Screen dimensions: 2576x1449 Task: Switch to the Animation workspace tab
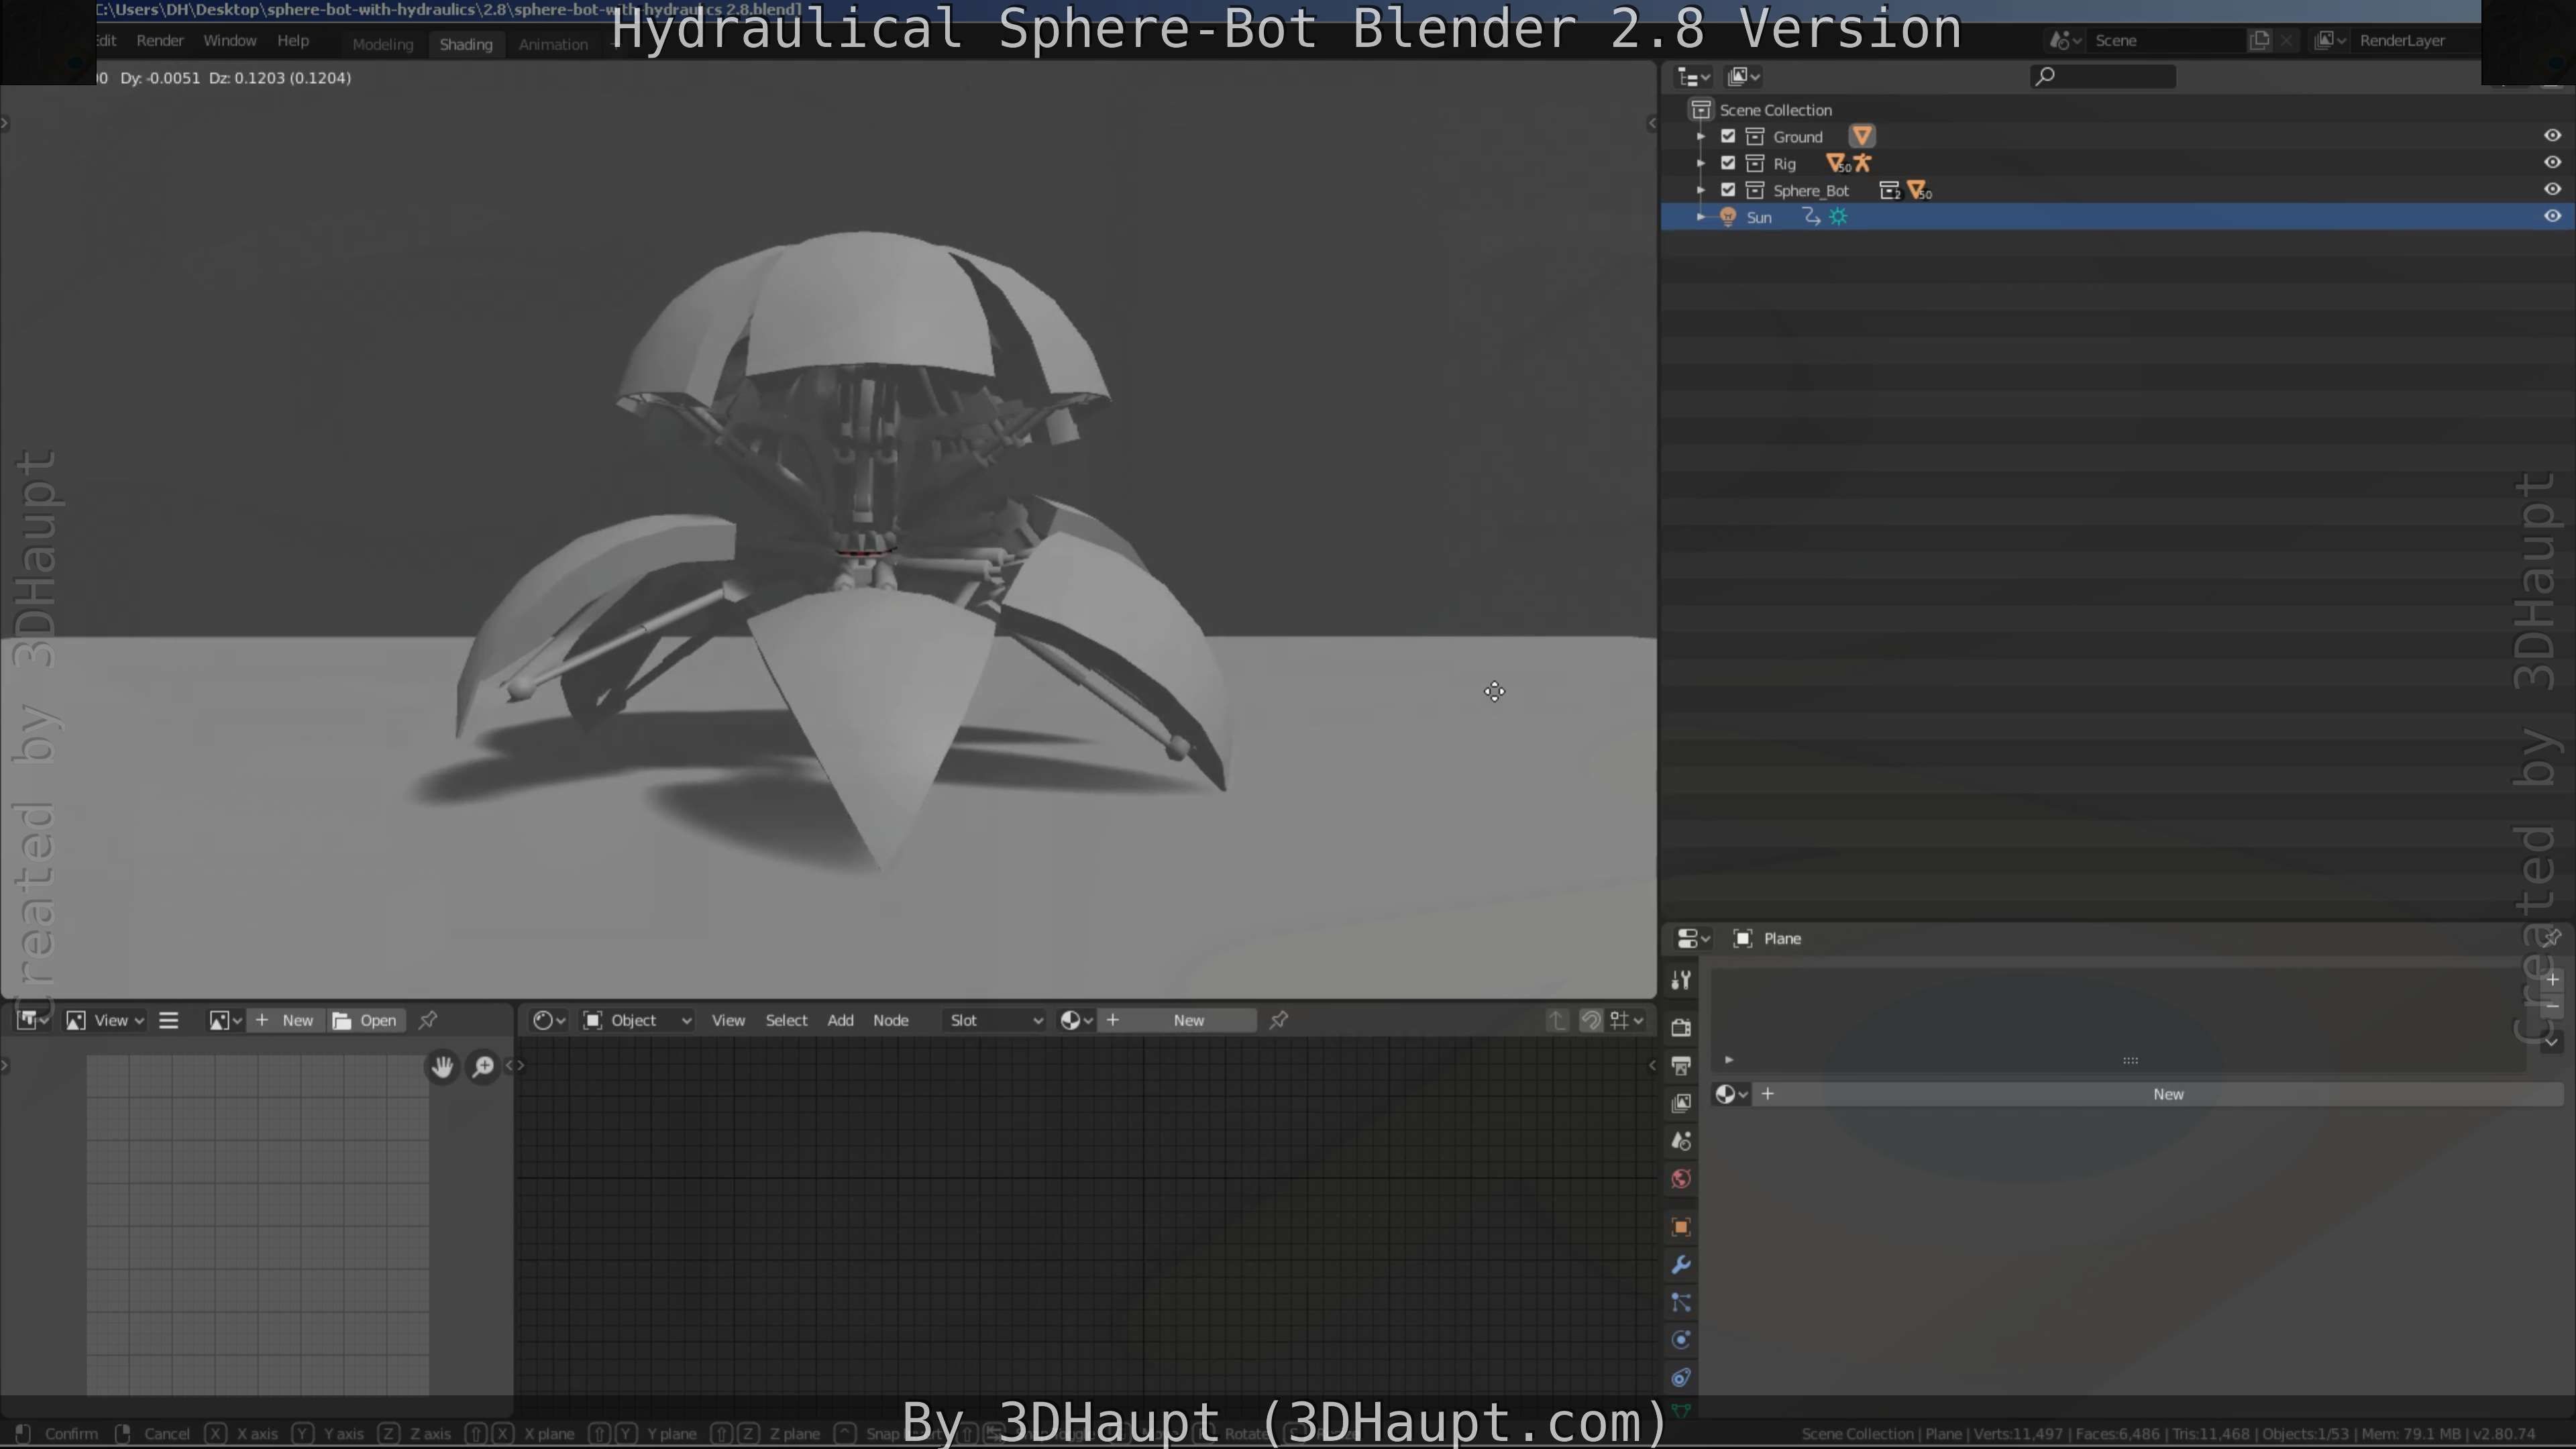click(553, 44)
